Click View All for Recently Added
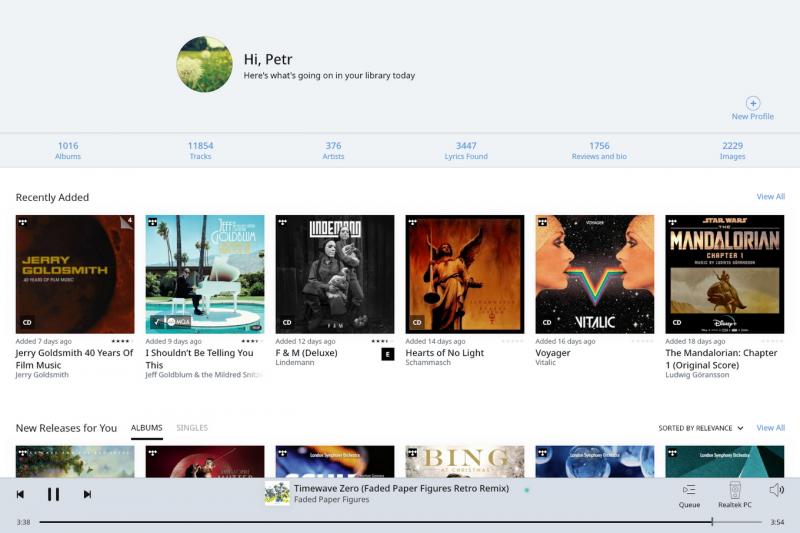Viewport: 800px width, 533px height. tap(770, 197)
